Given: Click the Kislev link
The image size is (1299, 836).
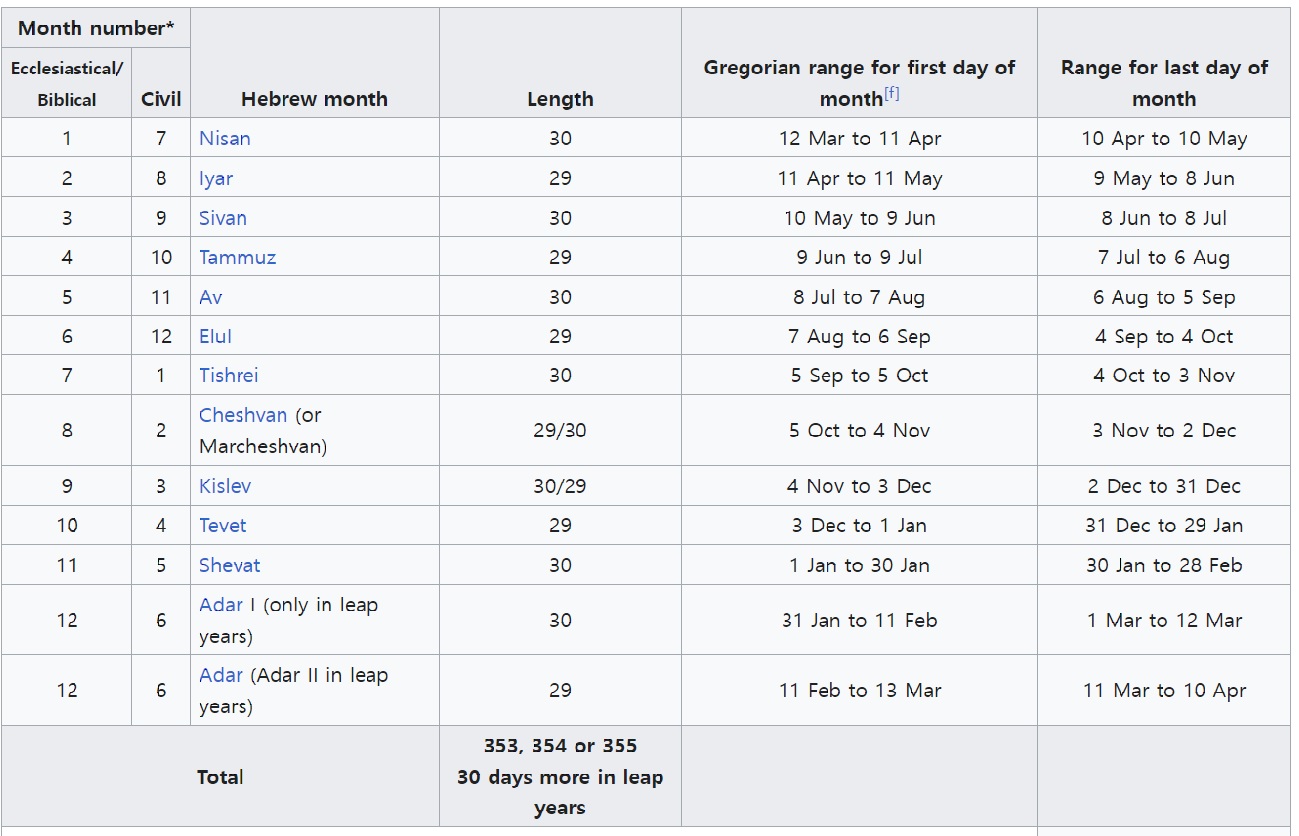Looking at the screenshot, I should coord(225,486).
